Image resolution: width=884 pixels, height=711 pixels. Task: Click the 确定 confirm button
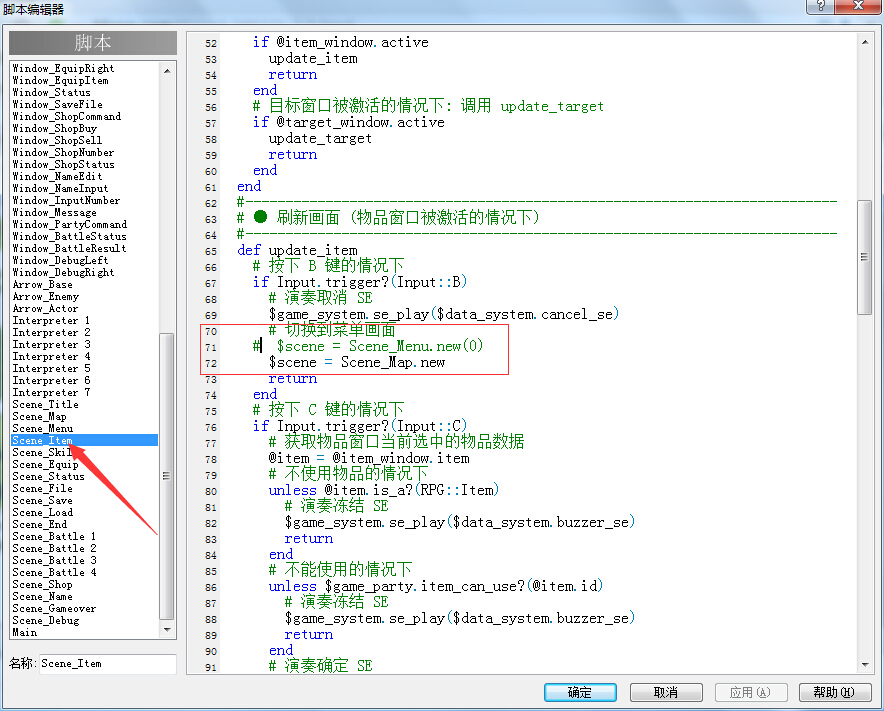click(580, 692)
